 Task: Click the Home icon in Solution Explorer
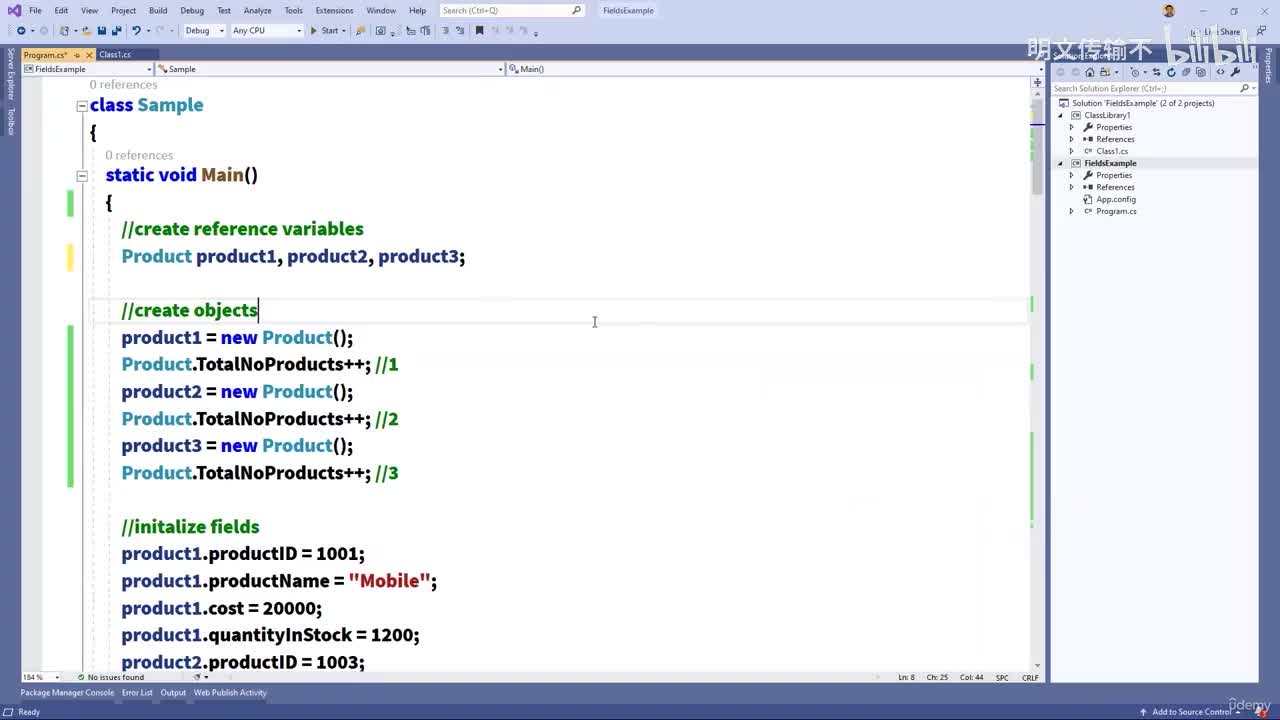point(1090,72)
